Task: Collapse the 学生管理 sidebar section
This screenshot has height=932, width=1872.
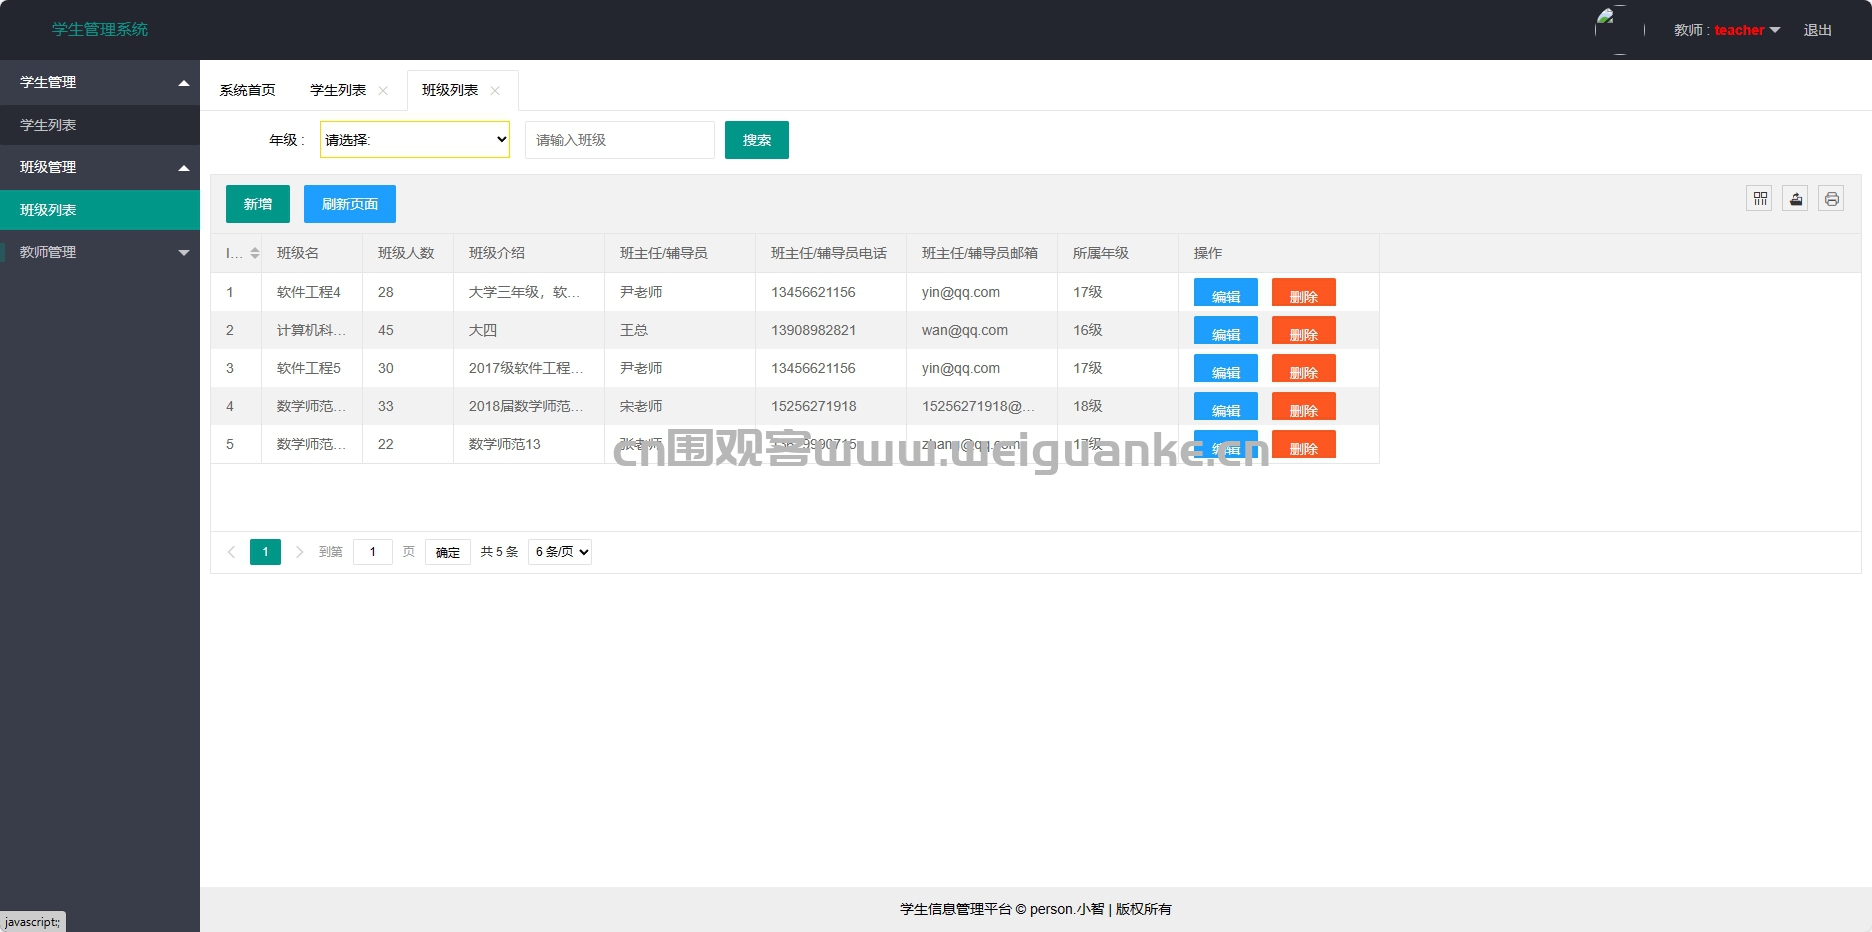Action: [x=100, y=82]
